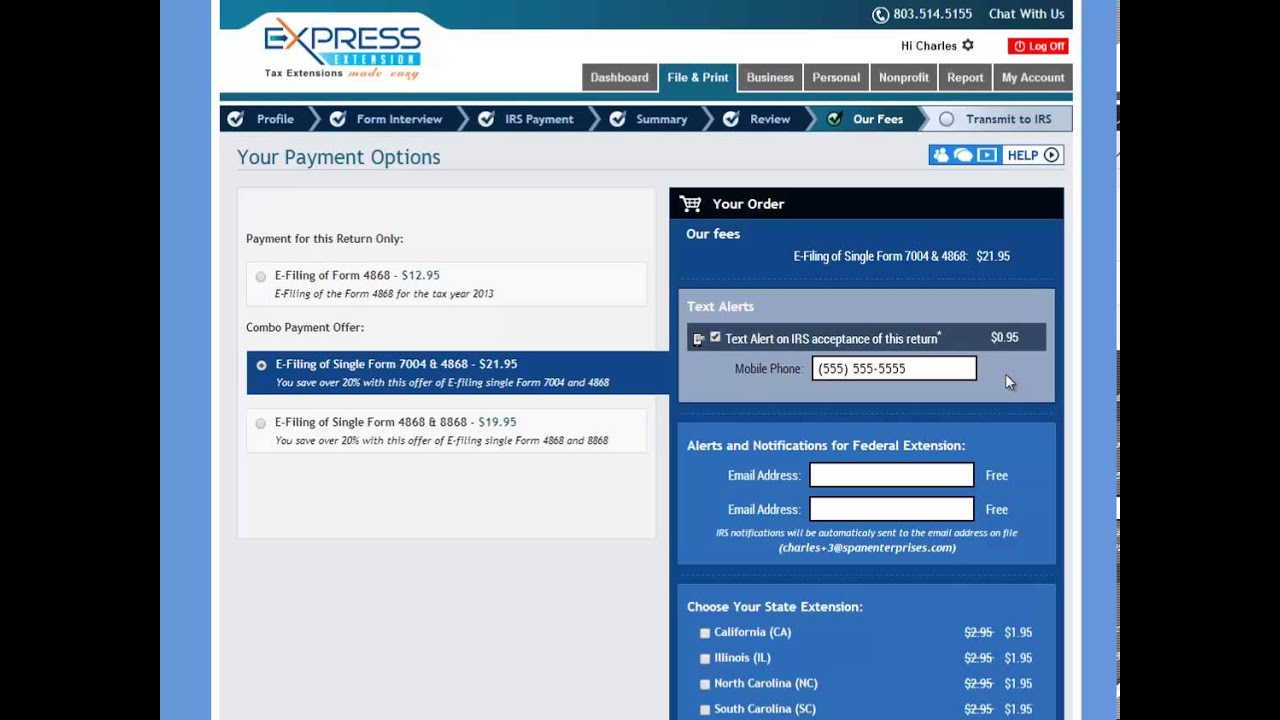1280x720 pixels.
Task: Click the checkmark icon on Profile step
Action: (x=235, y=119)
